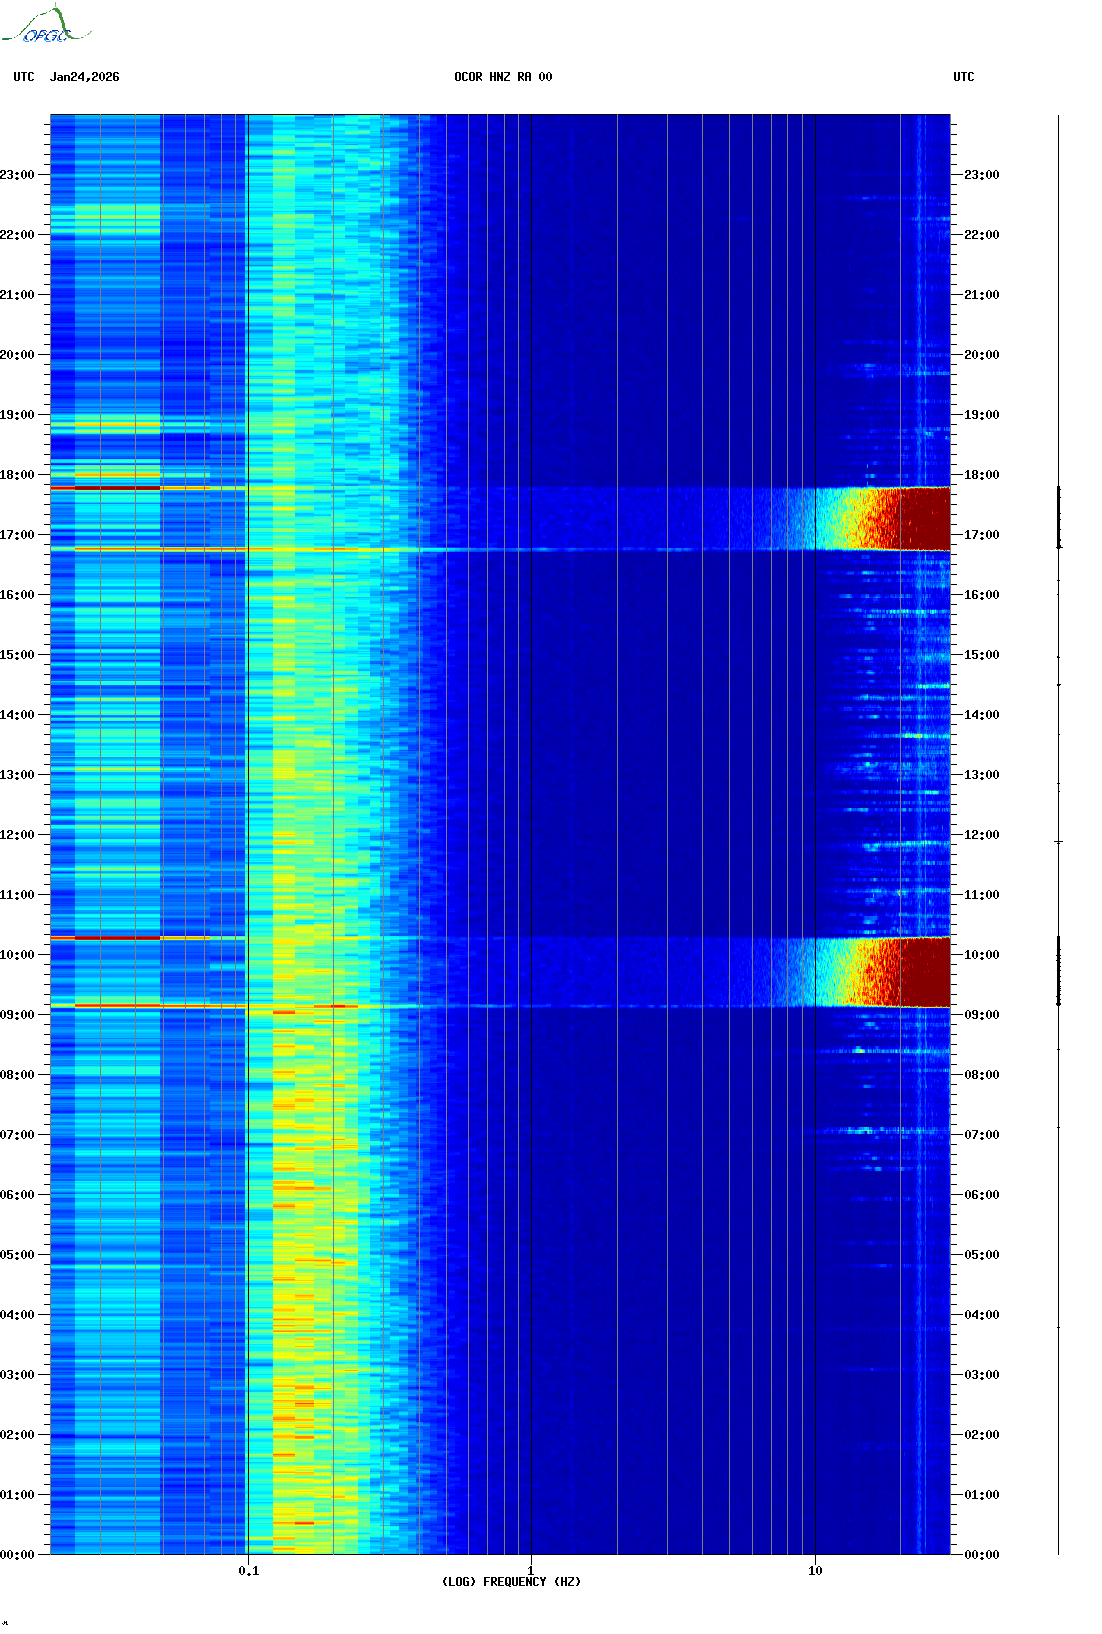Screen dimensions: 1102x1634
Task: Click the right-axis 17:00 time label
Action: click(982, 535)
